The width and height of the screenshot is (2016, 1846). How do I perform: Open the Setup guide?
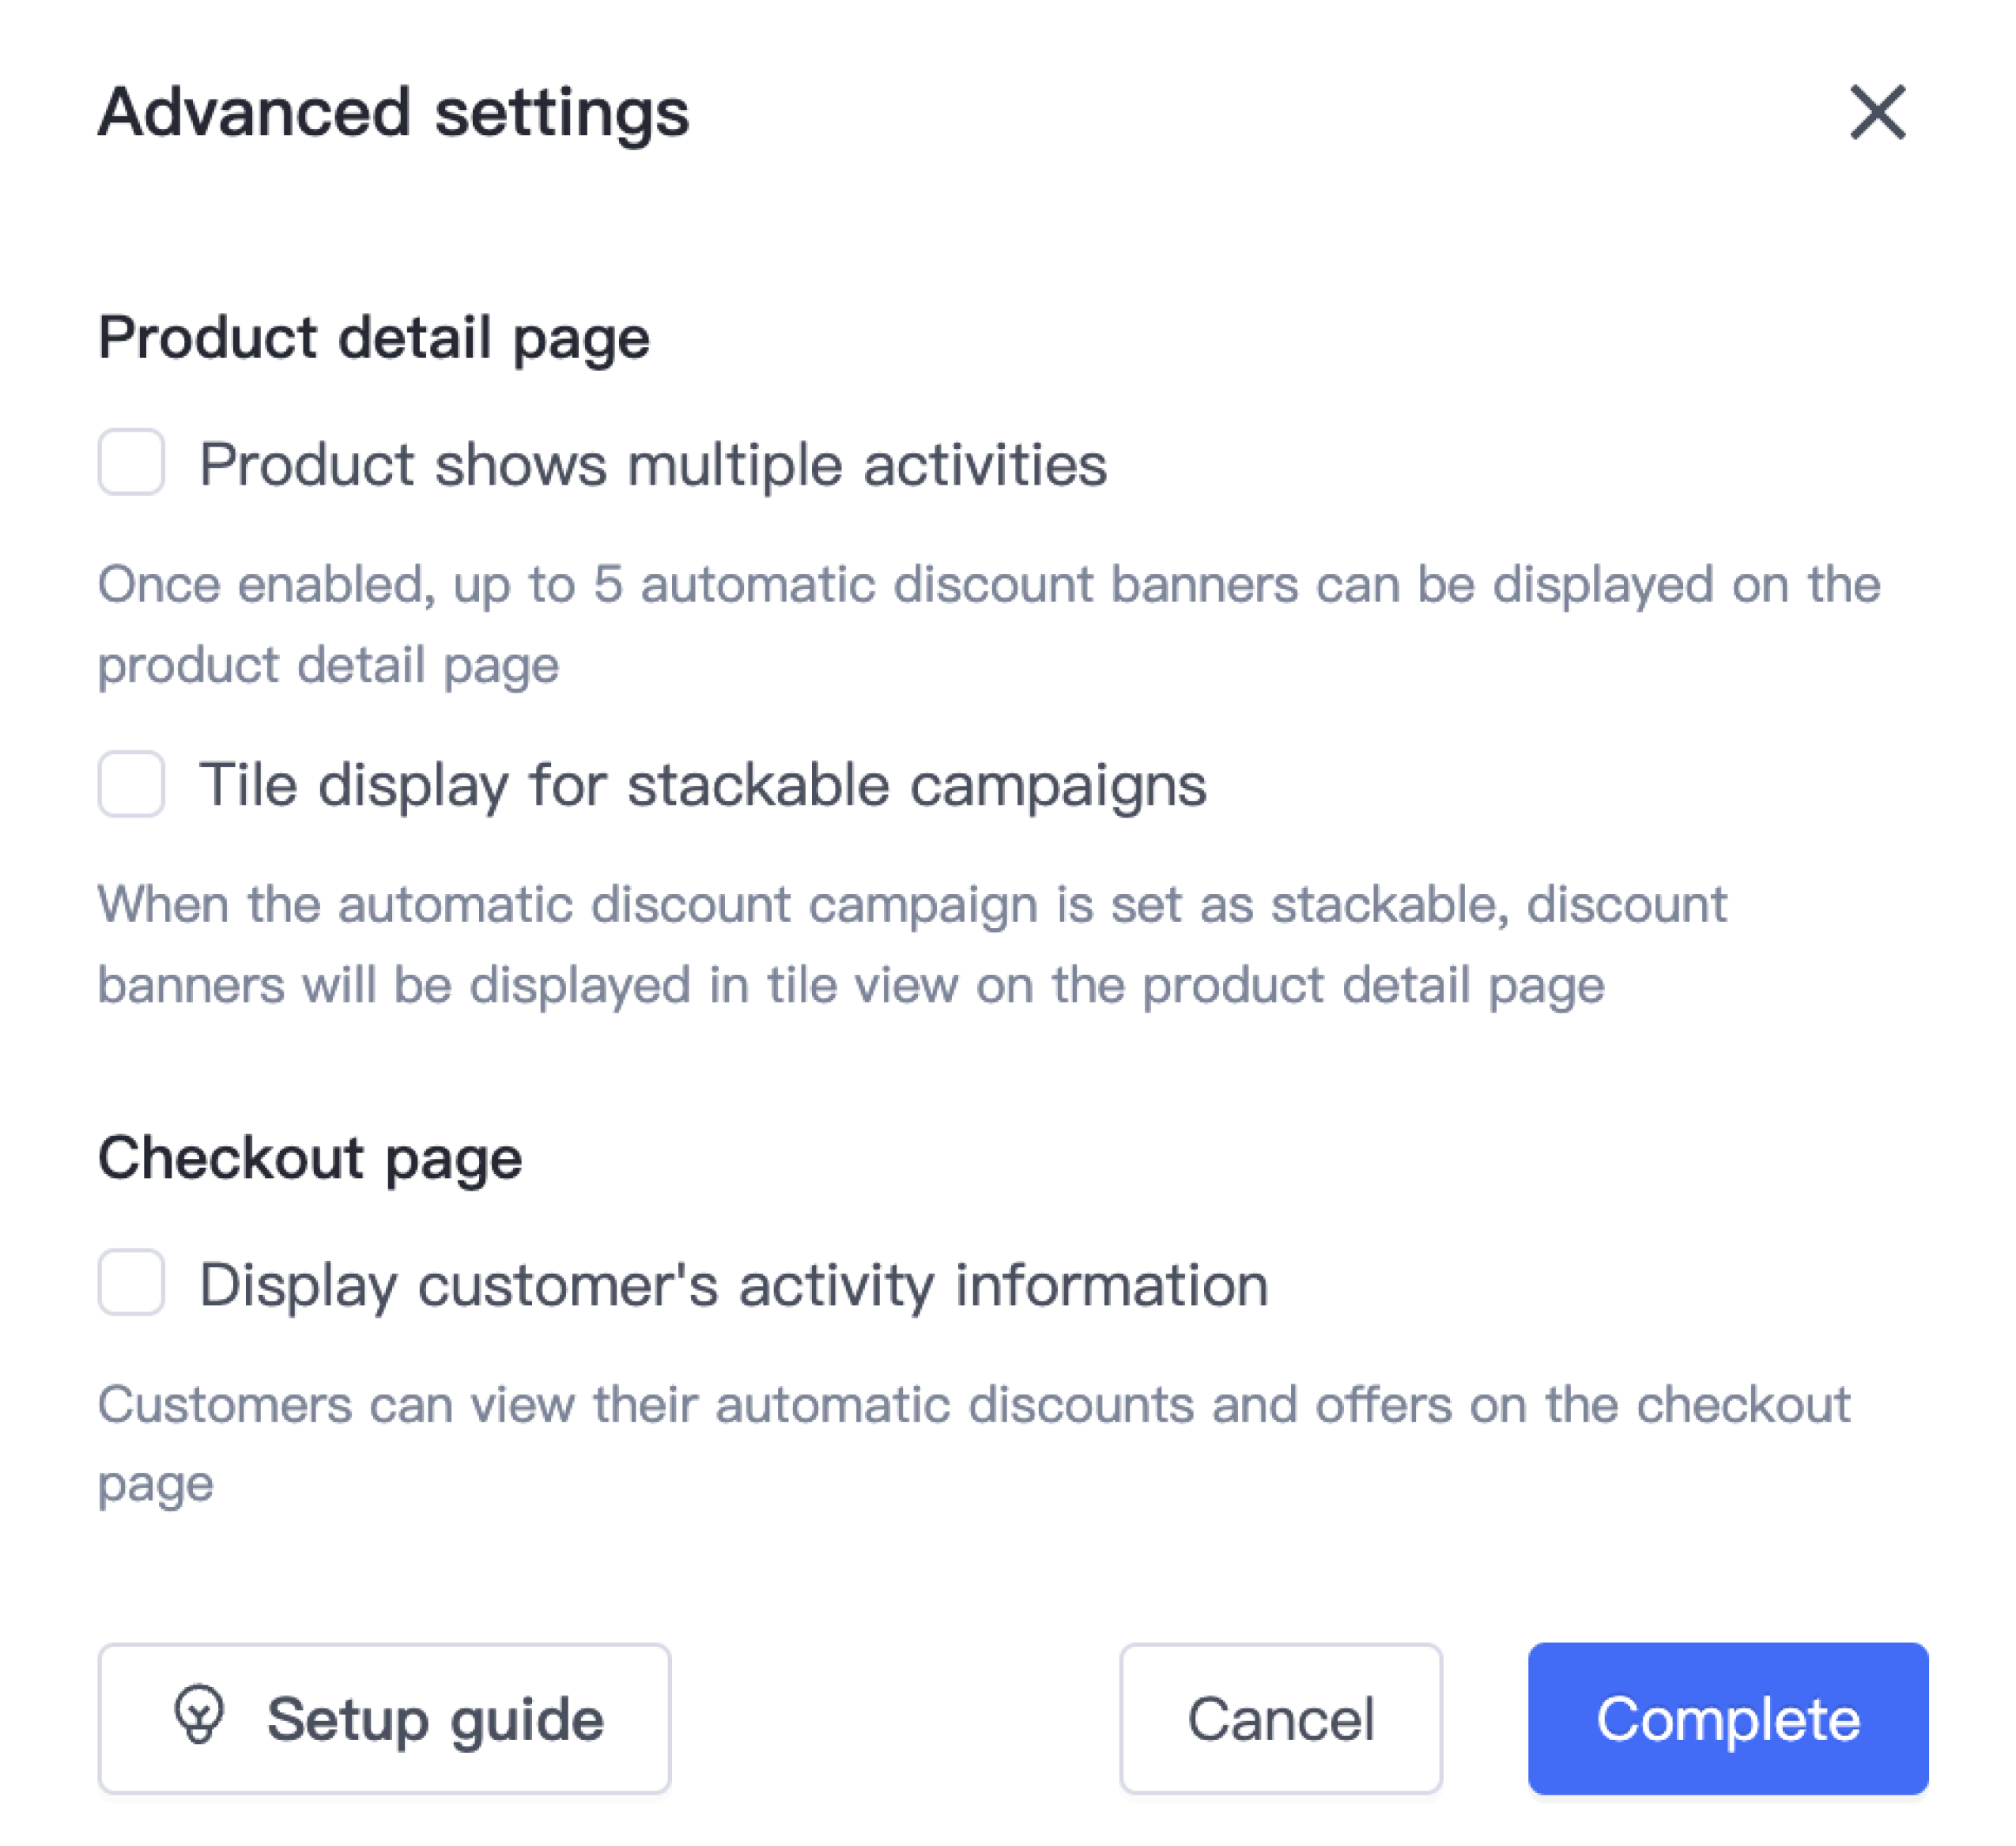point(384,1718)
